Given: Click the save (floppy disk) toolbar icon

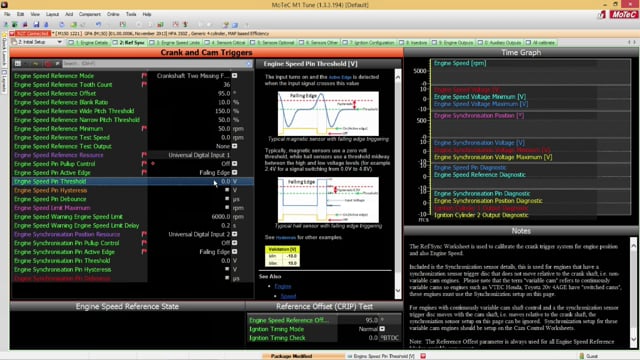Looking at the screenshot, I should tap(36, 24).
